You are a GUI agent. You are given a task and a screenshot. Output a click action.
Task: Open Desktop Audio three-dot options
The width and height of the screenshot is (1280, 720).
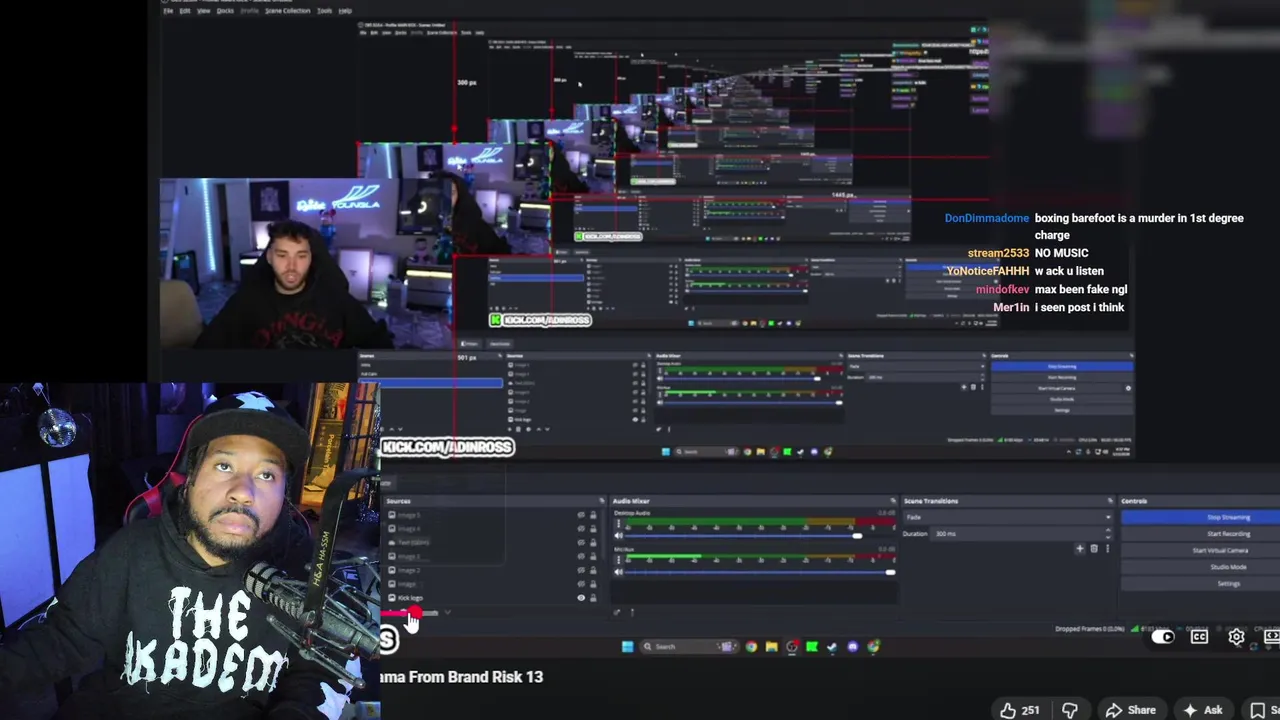pyautogui.click(x=618, y=523)
